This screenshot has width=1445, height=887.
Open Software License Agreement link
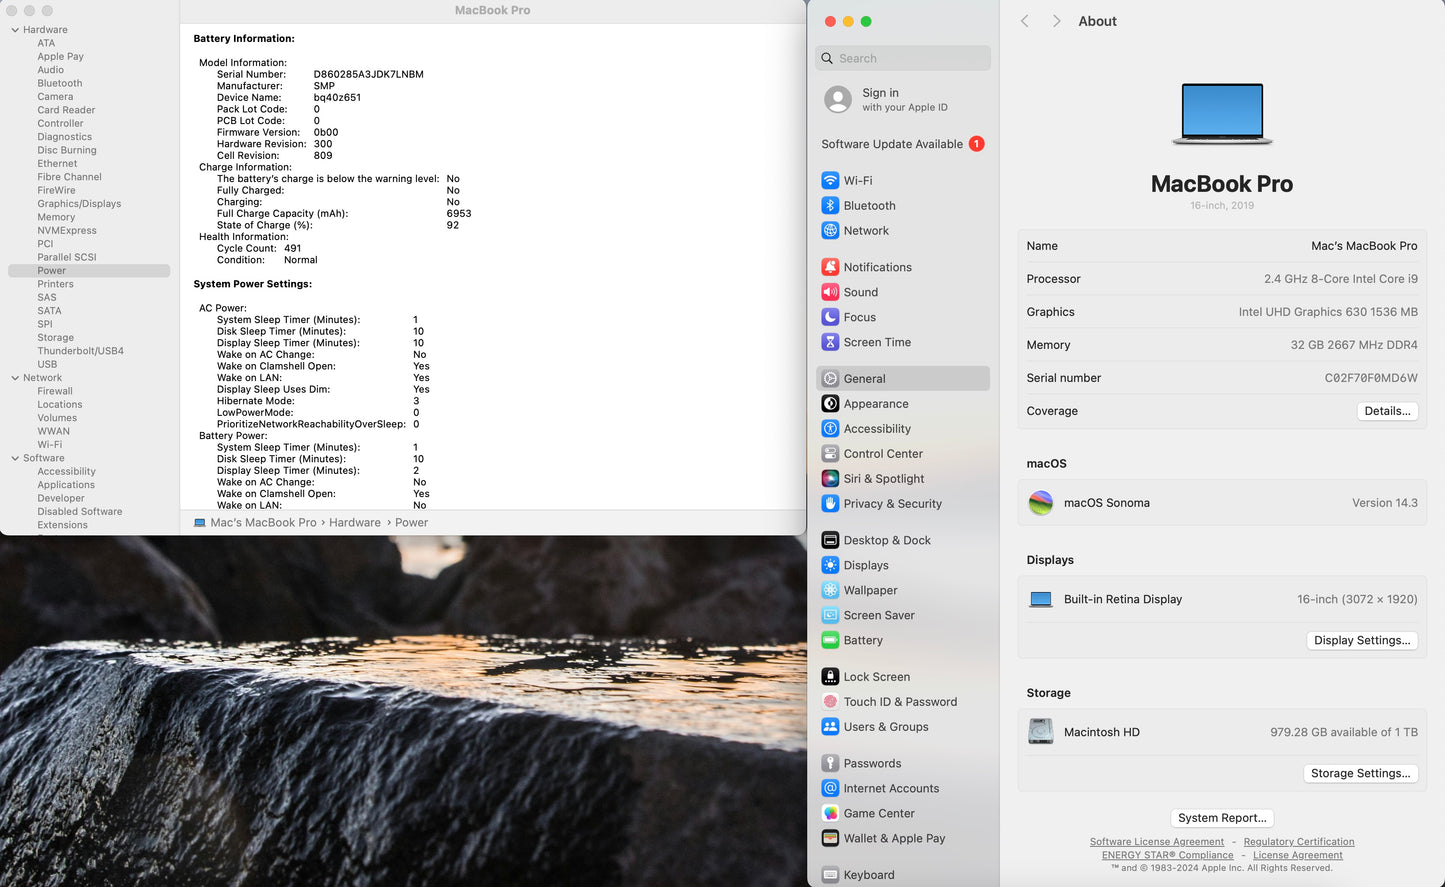[1157, 842]
